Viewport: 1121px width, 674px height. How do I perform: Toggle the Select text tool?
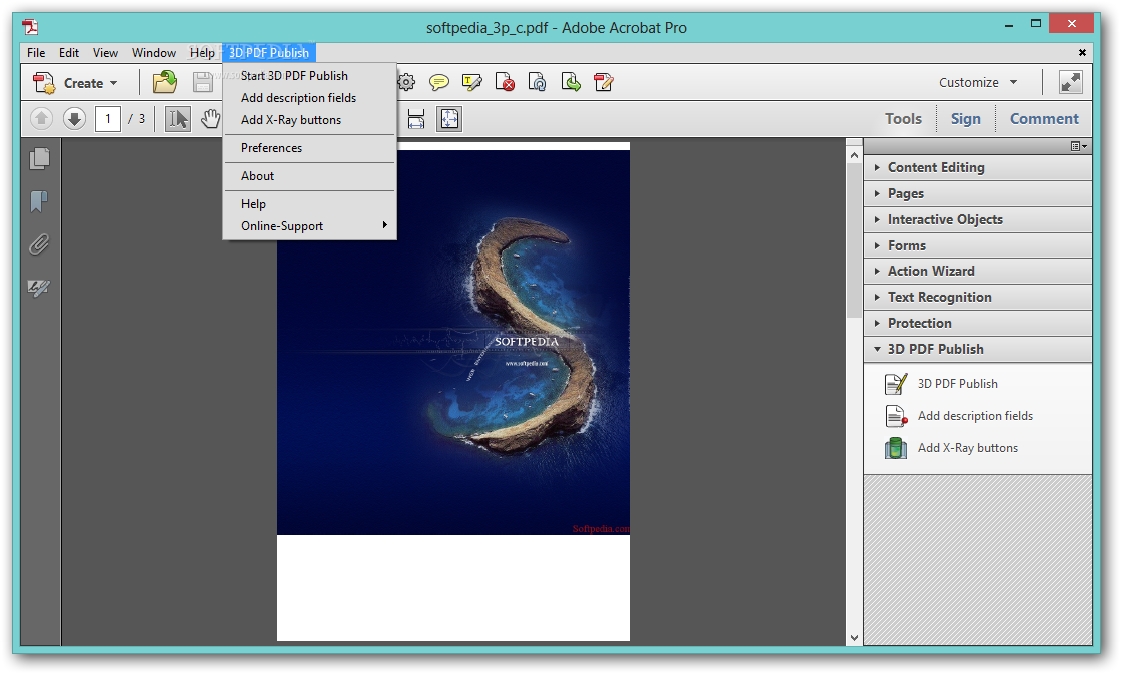(x=178, y=119)
